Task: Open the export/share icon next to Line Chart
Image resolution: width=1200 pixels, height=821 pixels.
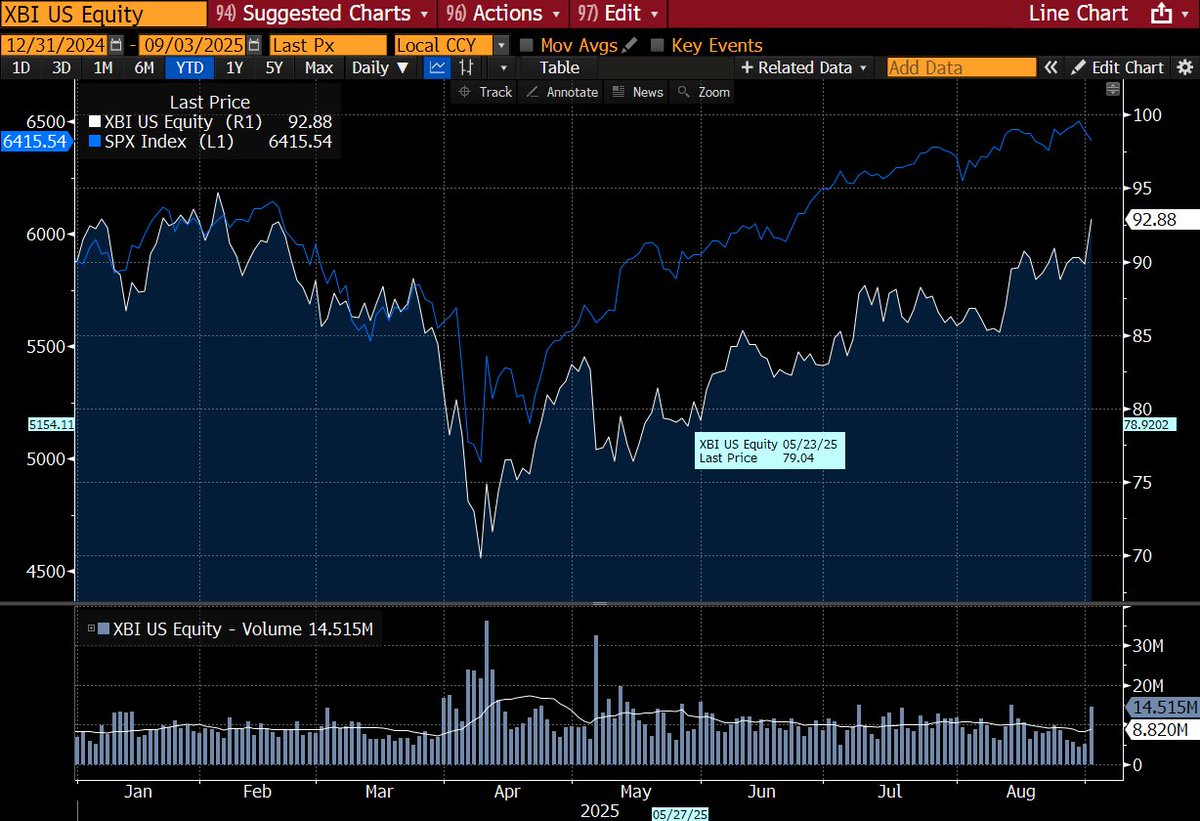Action: [x=1163, y=14]
